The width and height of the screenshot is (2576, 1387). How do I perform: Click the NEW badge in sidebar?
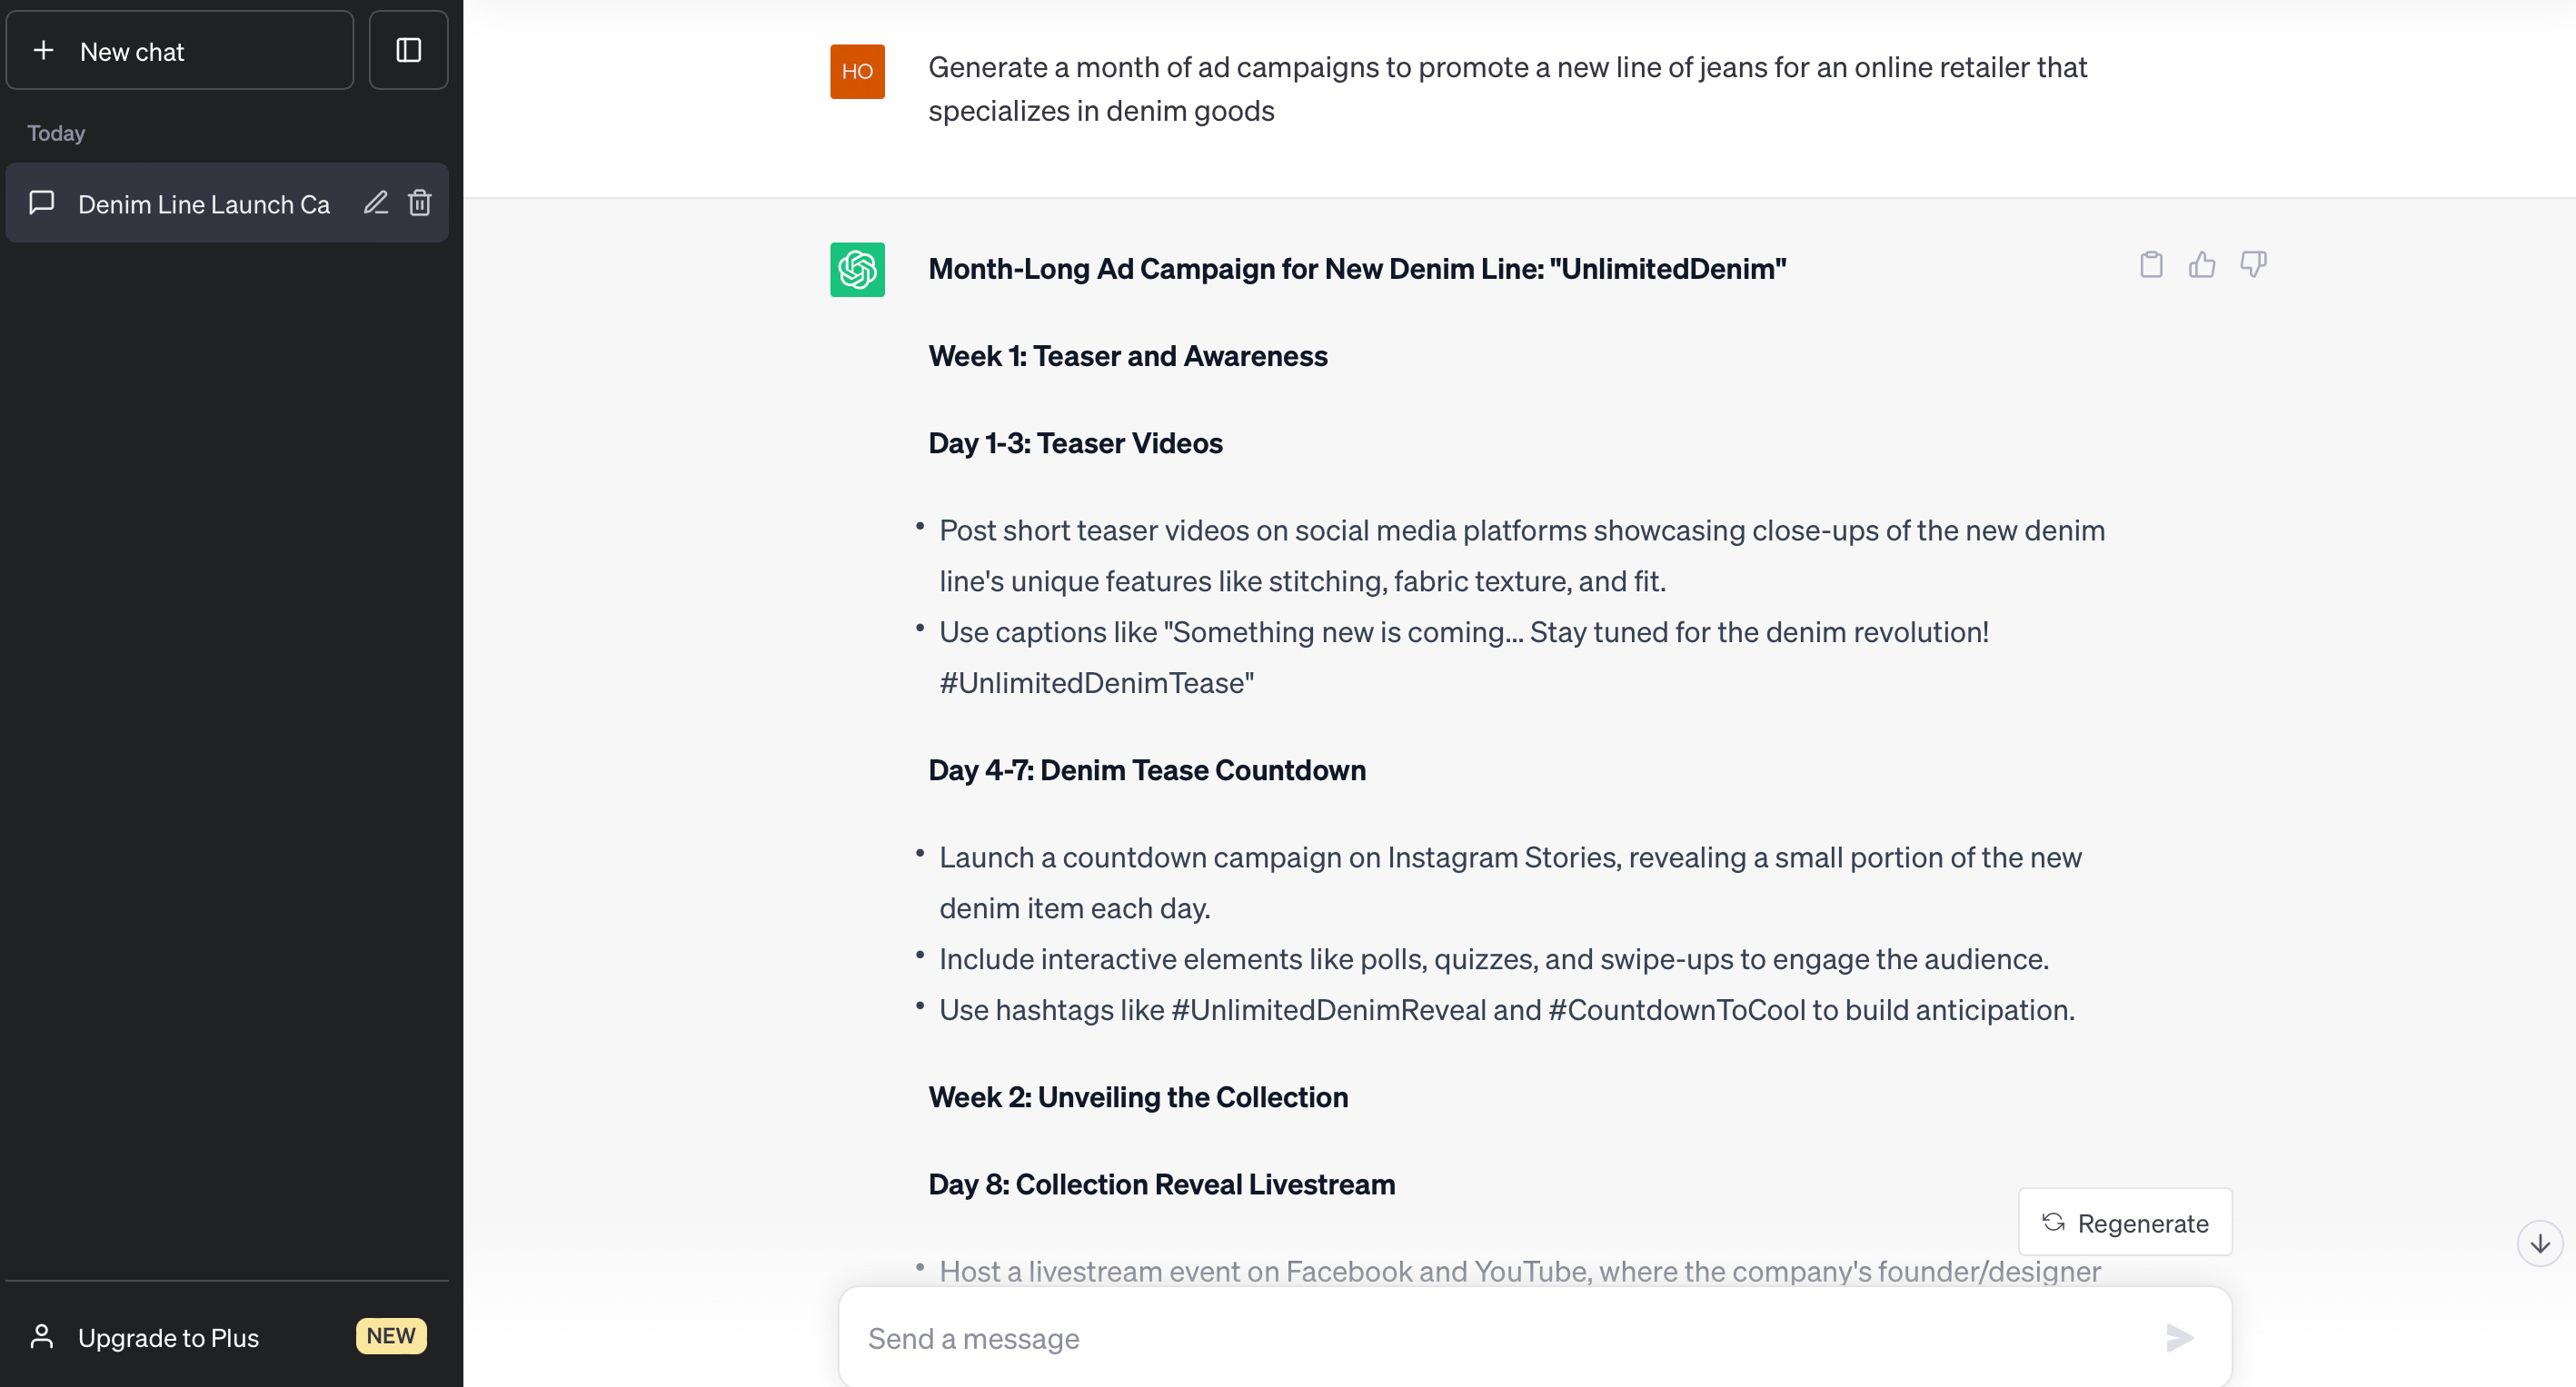click(x=391, y=1336)
